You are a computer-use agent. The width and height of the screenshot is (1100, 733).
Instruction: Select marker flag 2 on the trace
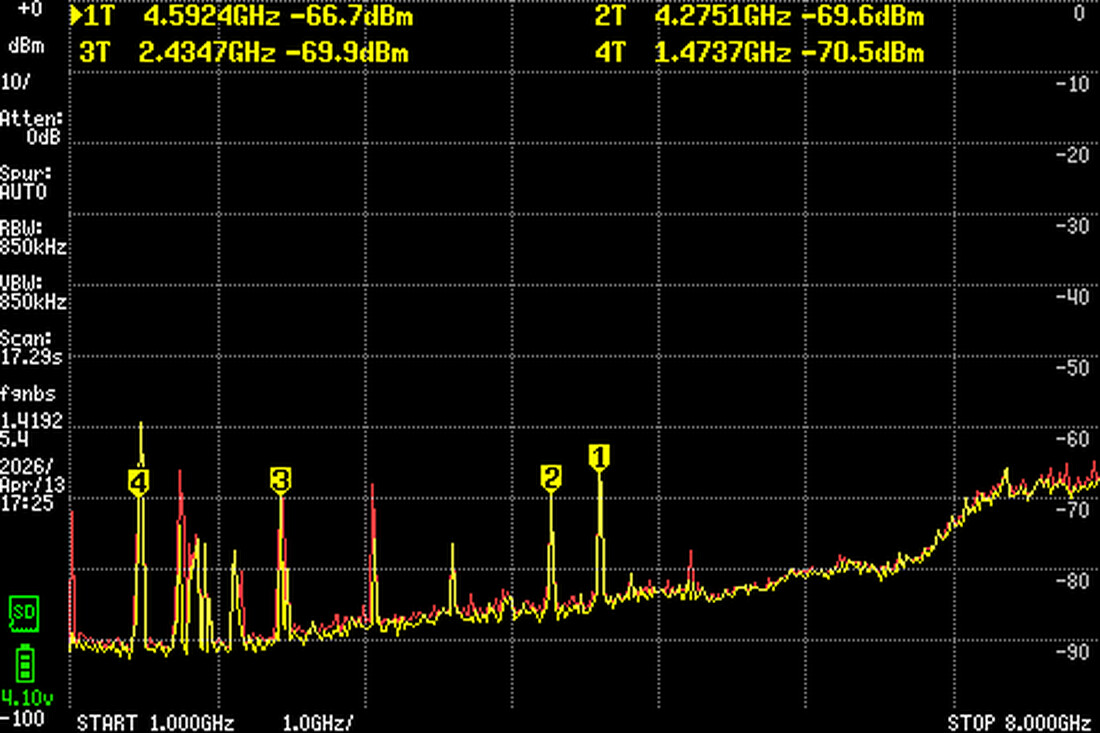coord(552,477)
